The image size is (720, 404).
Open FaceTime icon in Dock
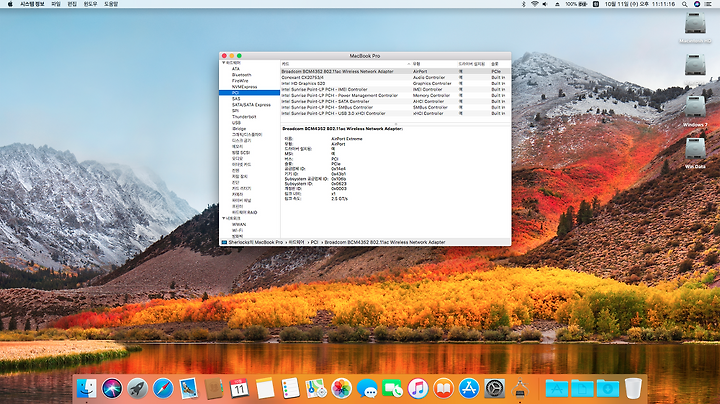click(x=392, y=388)
